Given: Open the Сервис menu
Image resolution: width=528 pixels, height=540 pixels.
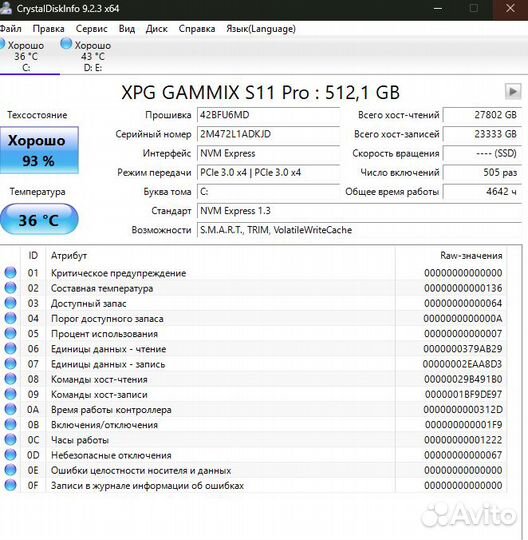Looking at the screenshot, I should click(91, 29).
